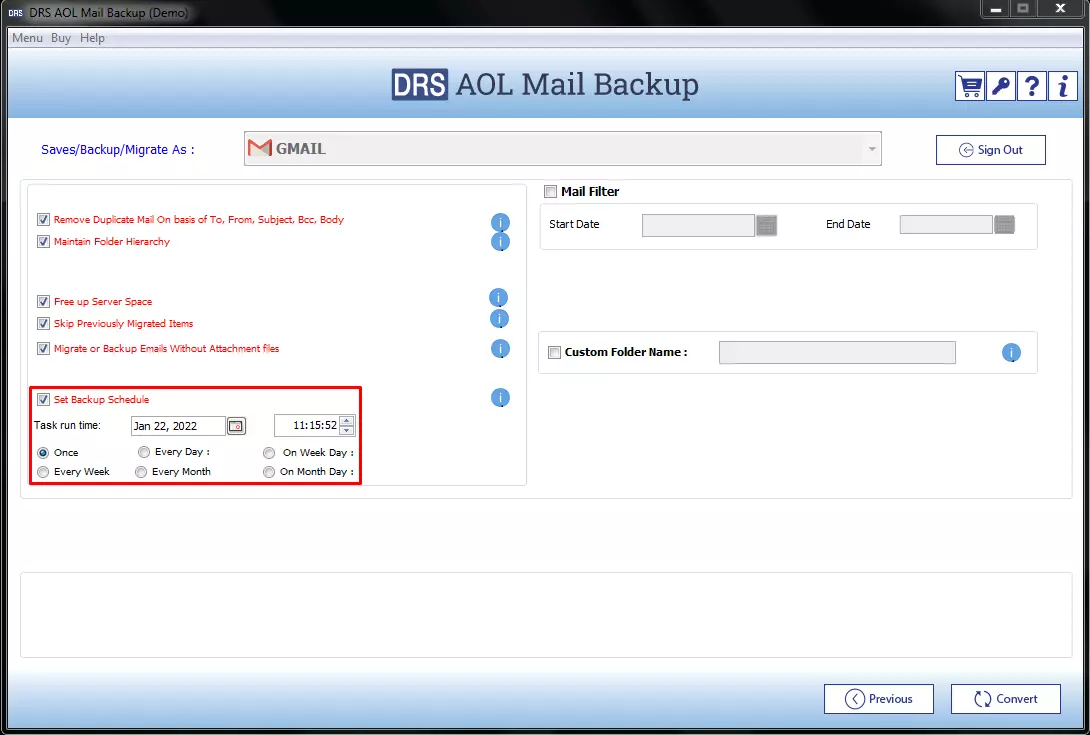Image resolution: width=1090 pixels, height=735 pixels.
Task: Show info for Set Backup Schedule
Action: pyautogui.click(x=501, y=398)
